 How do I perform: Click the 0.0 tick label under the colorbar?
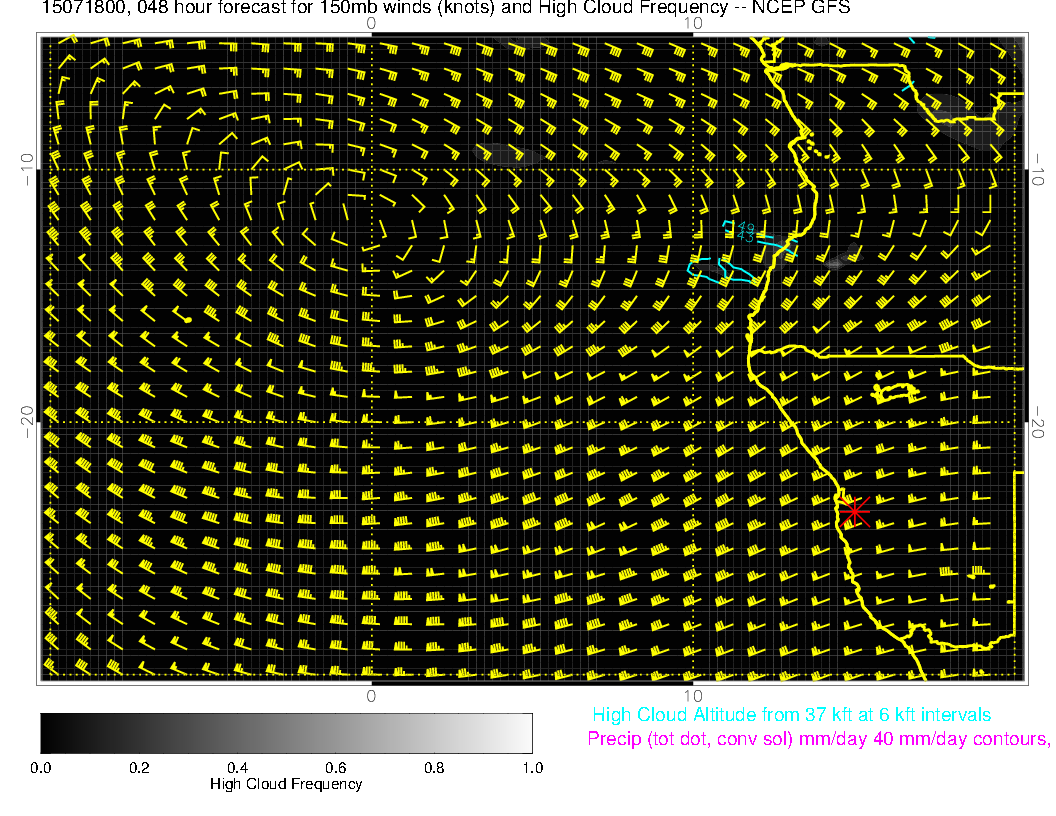[x=41, y=768]
